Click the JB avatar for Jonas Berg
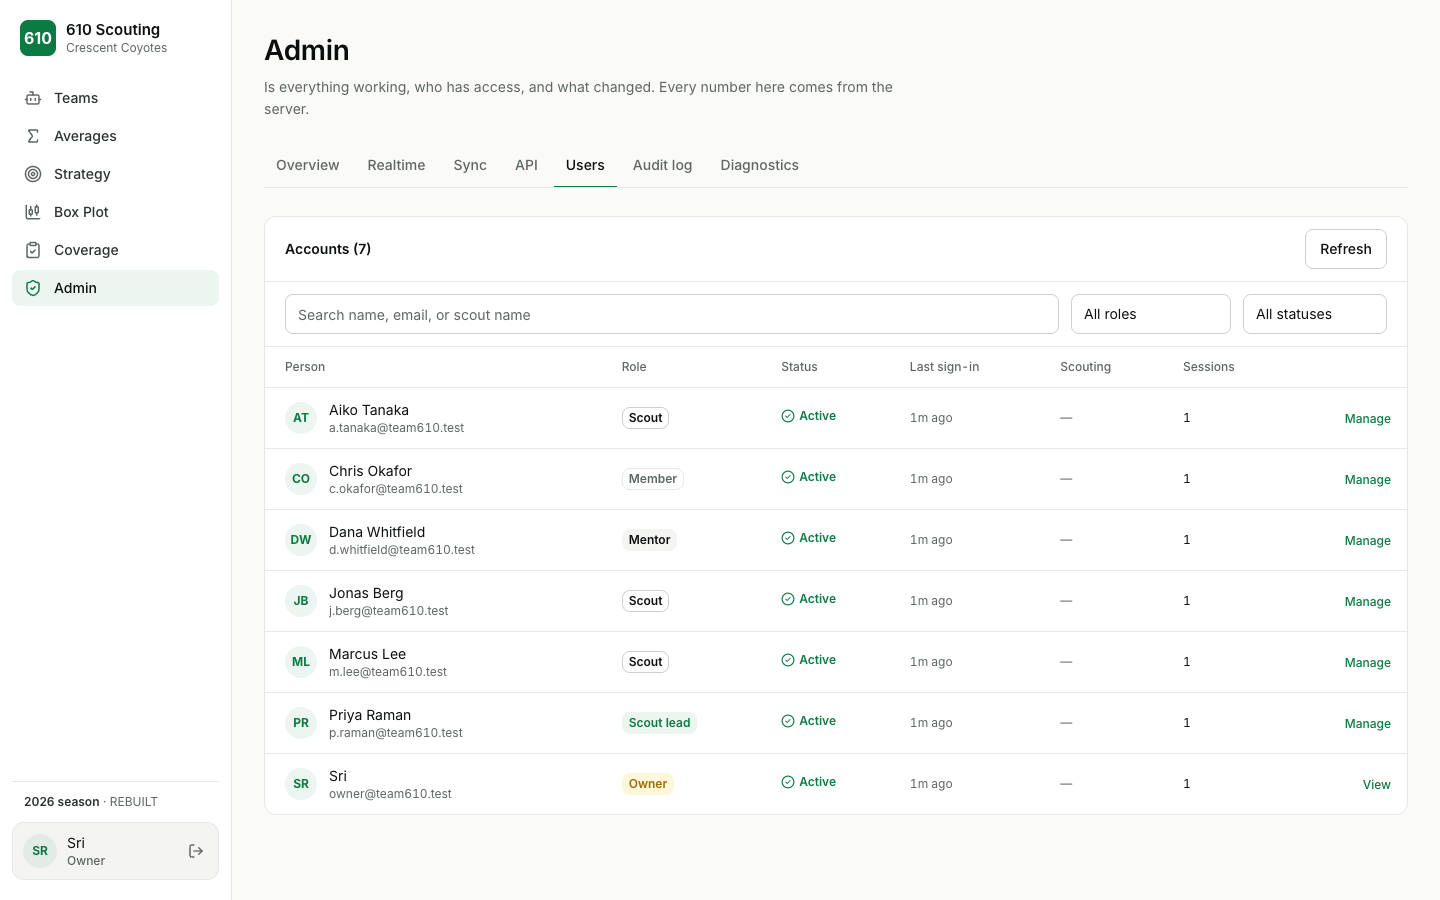Viewport: 1440px width, 900px height. [x=301, y=601]
